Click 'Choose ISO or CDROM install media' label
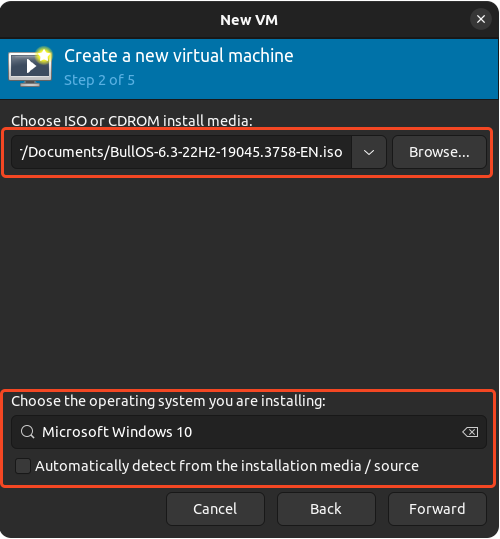This screenshot has height=539, width=500. click(x=132, y=121)
